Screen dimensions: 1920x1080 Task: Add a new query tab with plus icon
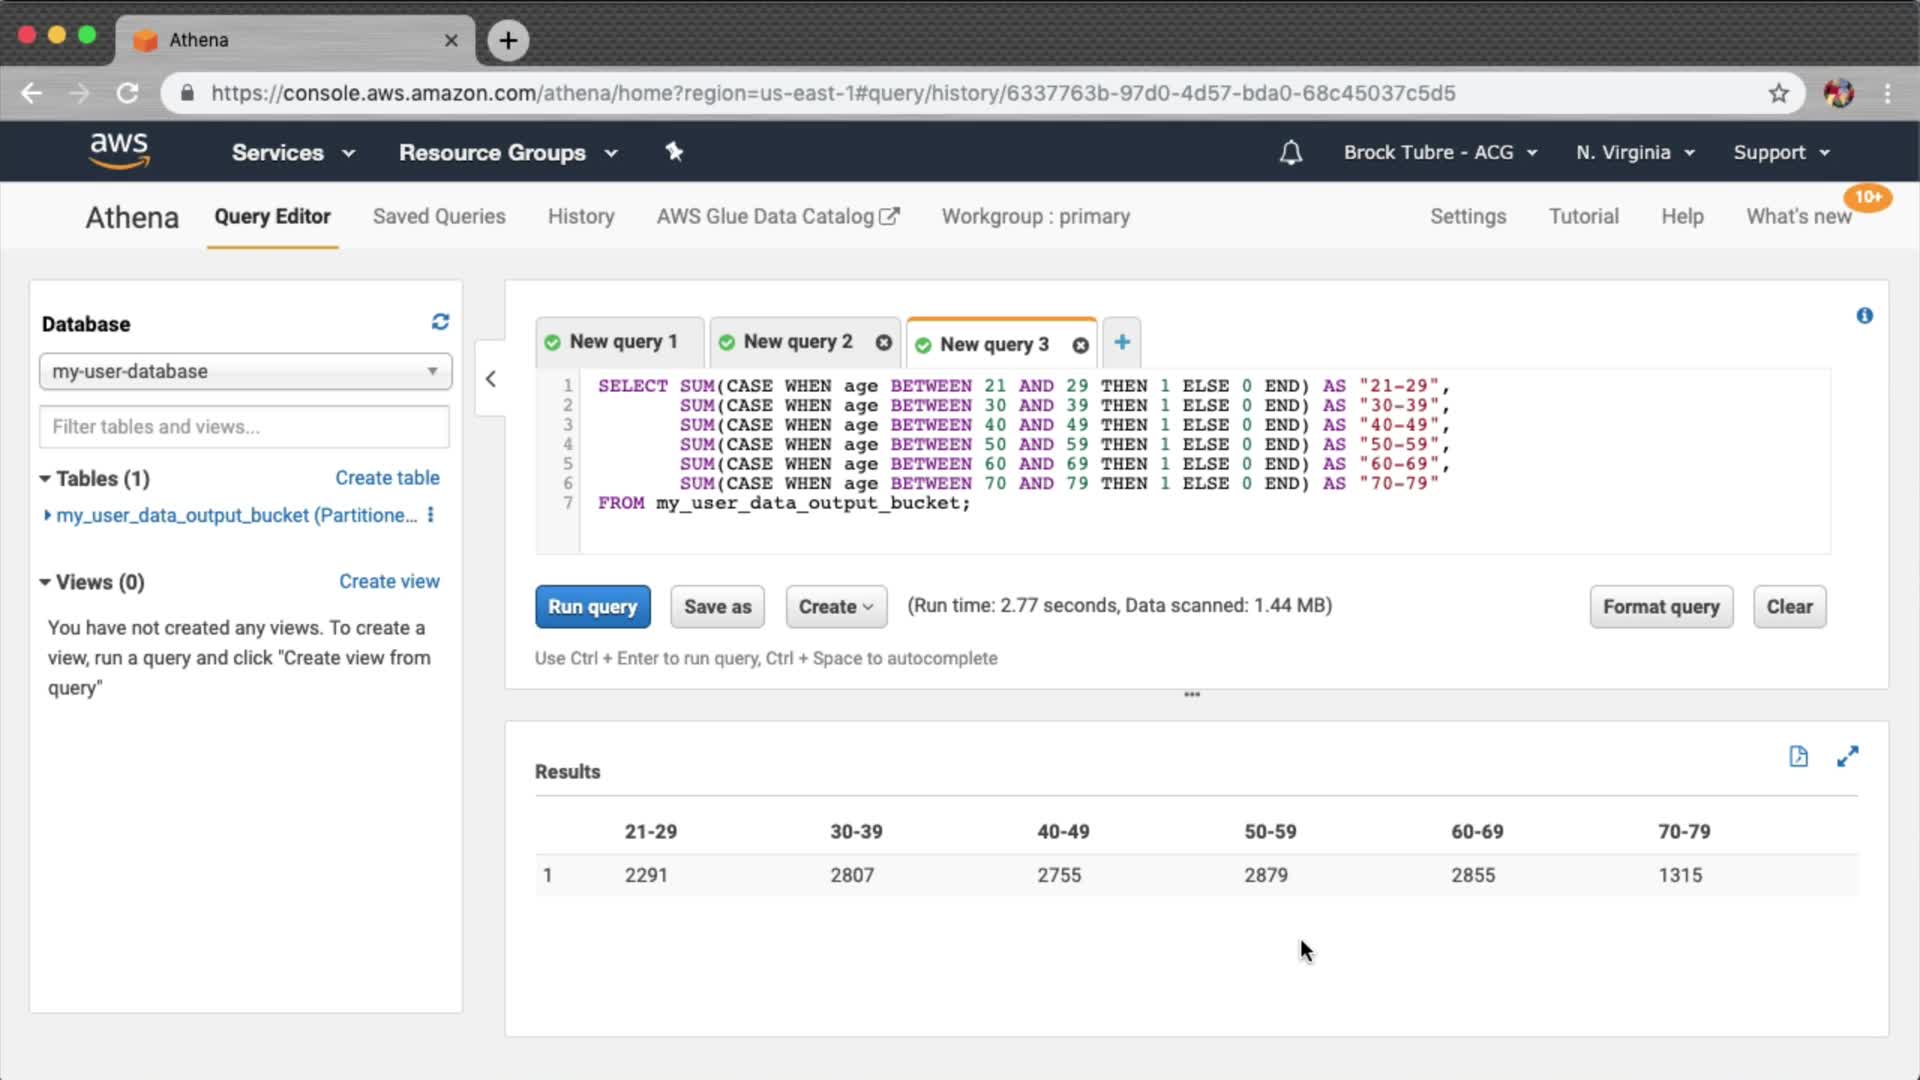pos(1122,342)
